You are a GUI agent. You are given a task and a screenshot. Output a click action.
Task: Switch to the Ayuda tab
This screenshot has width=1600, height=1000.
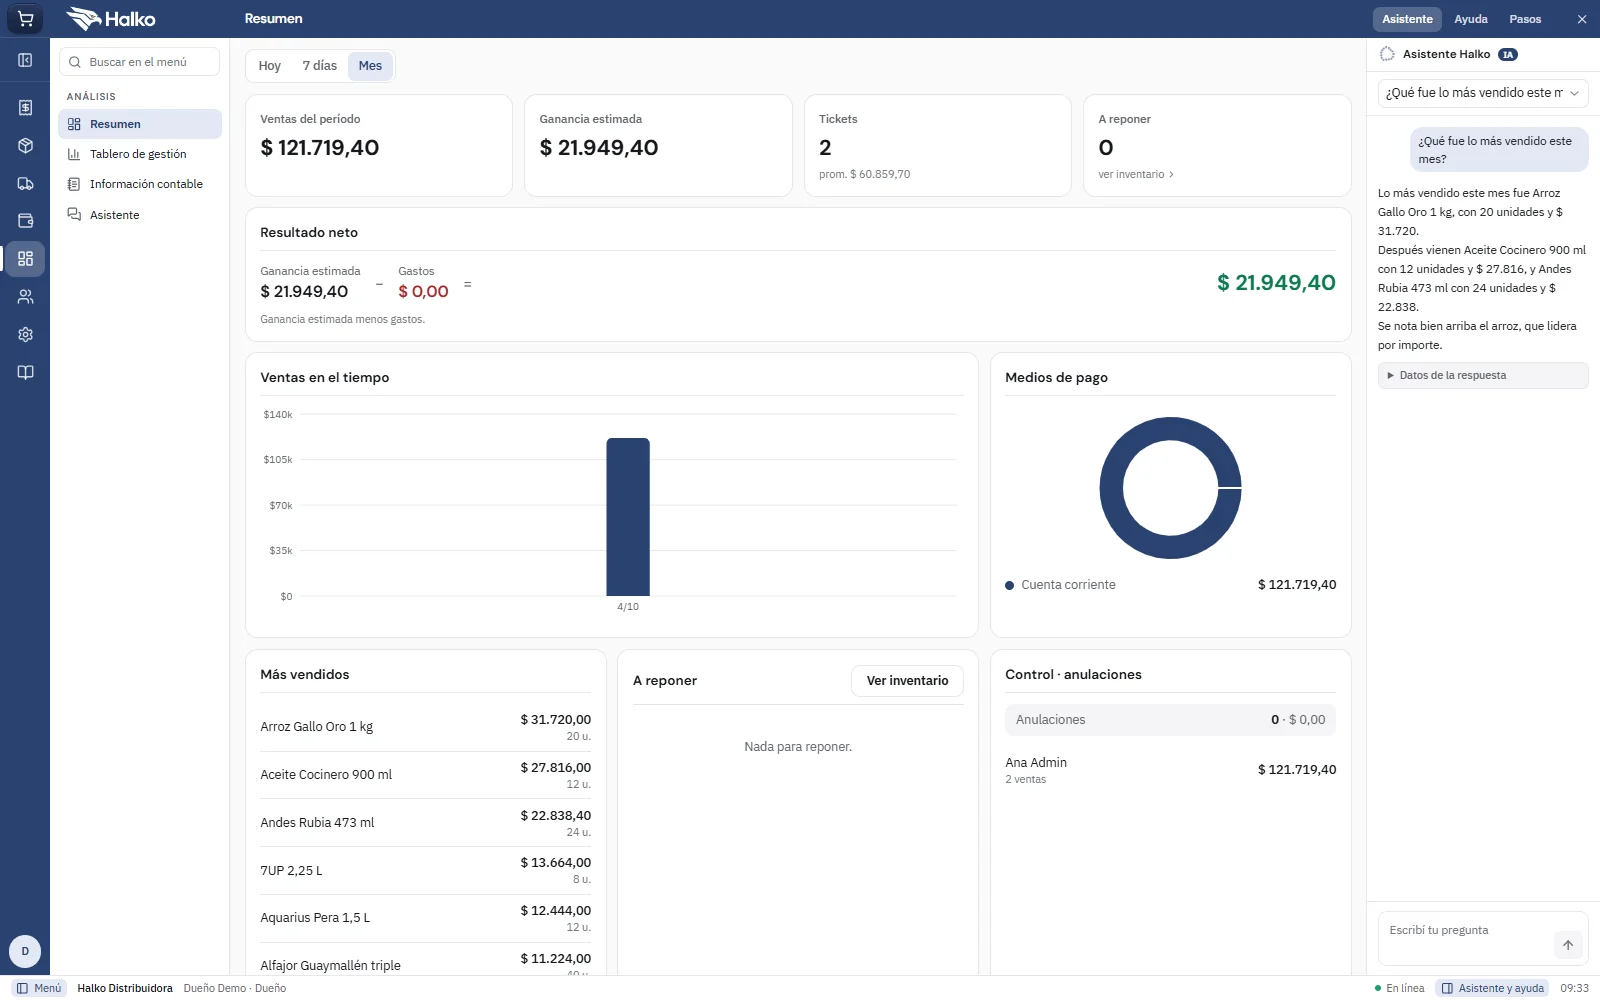pos(1471,19)
